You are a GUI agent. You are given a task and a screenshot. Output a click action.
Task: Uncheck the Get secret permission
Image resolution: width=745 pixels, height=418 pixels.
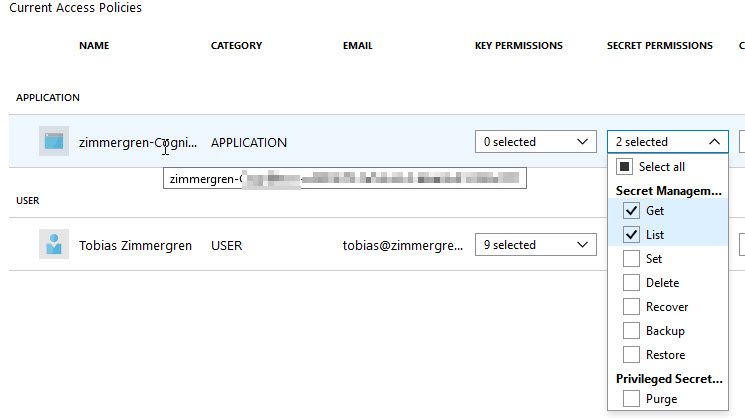coord(631,211)
